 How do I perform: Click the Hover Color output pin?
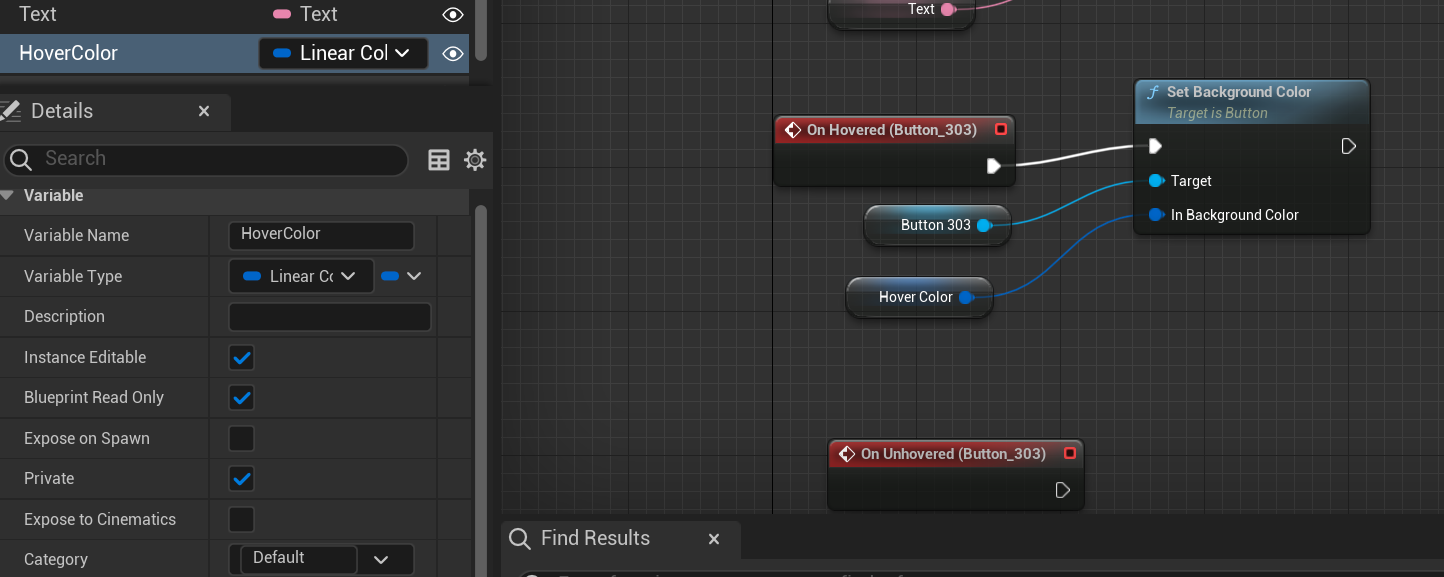pyautogui.click(x=966, y=298)
